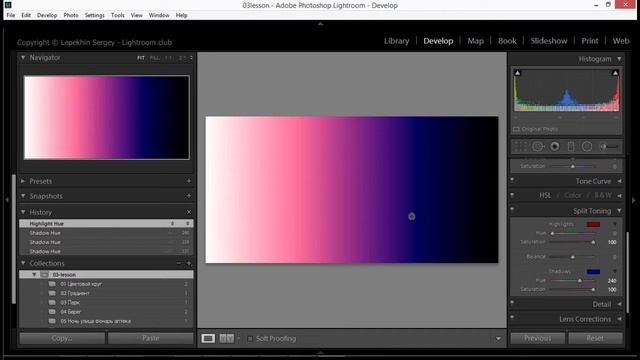640x360 pixels.
Task: Hide the right panel group
Action: [x=633, y=200]
